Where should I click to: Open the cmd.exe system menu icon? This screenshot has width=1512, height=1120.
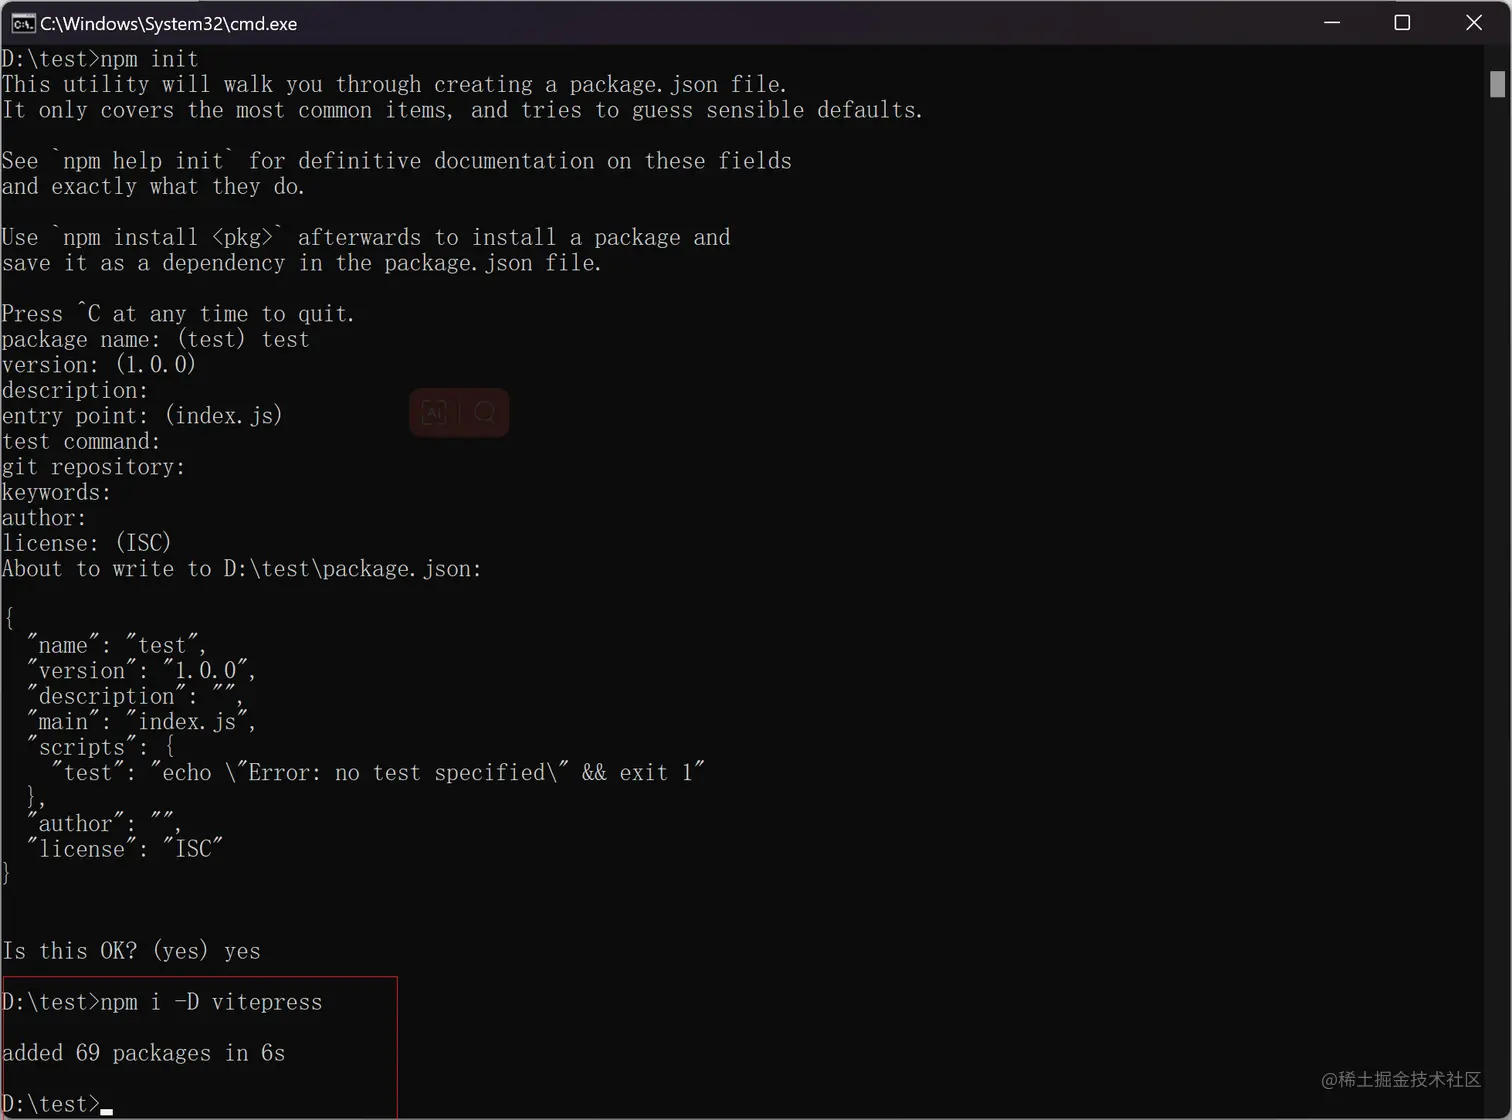[x=23, y=23]
